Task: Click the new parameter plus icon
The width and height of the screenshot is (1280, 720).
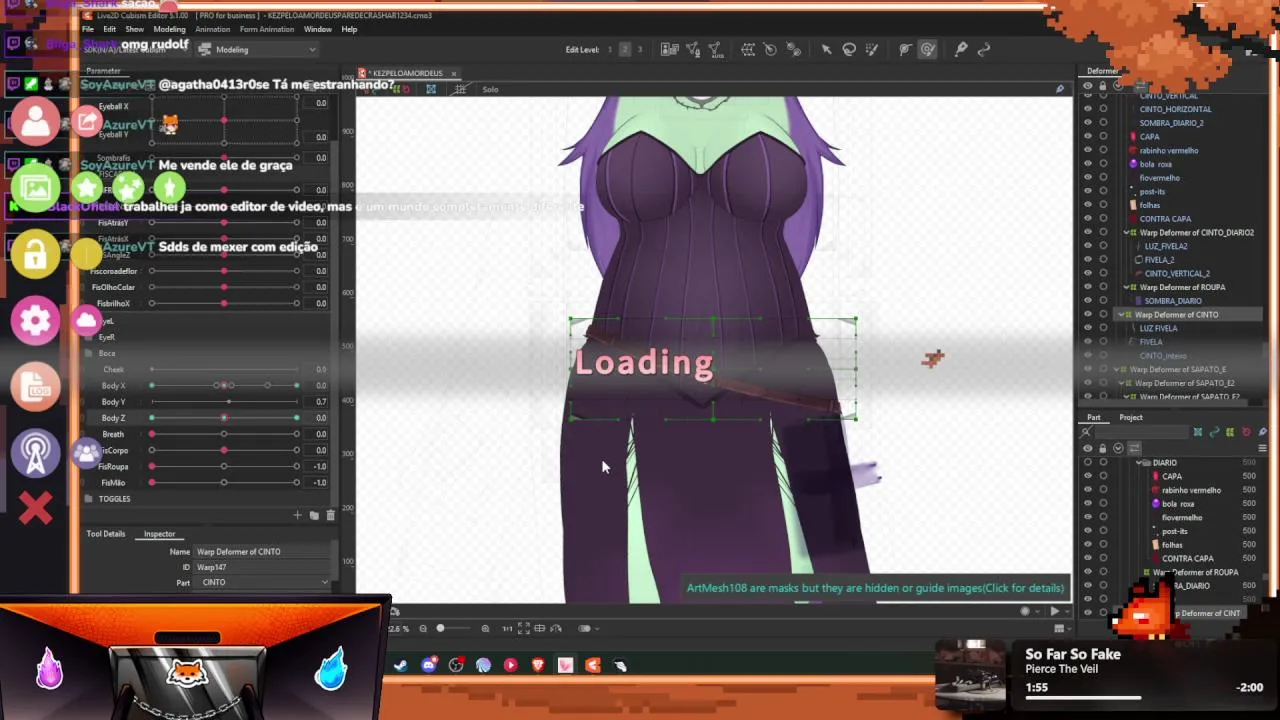Action: (x=297, y=515)
